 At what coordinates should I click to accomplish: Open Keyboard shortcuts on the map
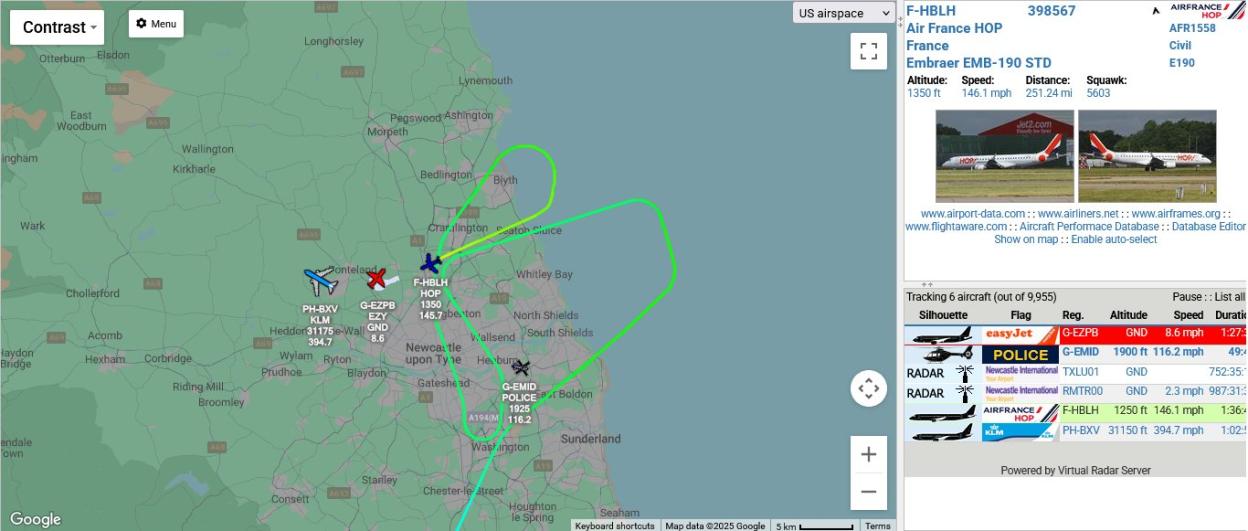615,526
